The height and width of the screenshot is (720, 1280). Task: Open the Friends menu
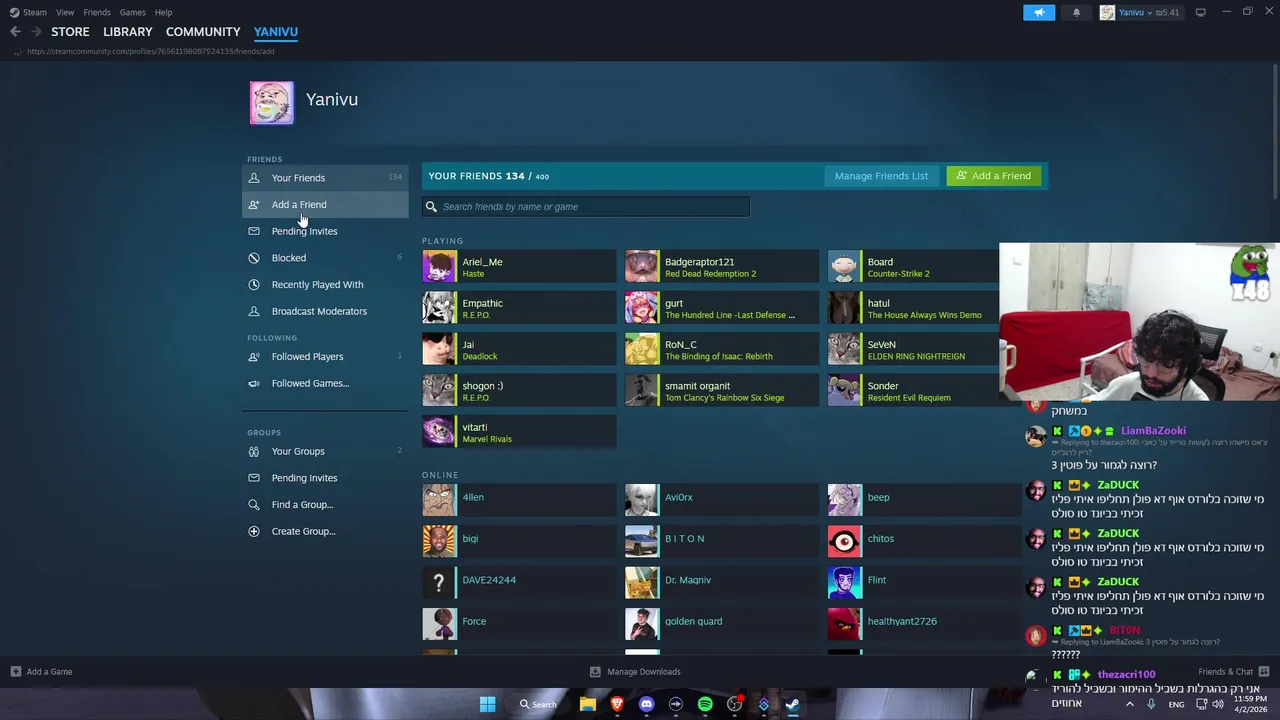[97, 12]
